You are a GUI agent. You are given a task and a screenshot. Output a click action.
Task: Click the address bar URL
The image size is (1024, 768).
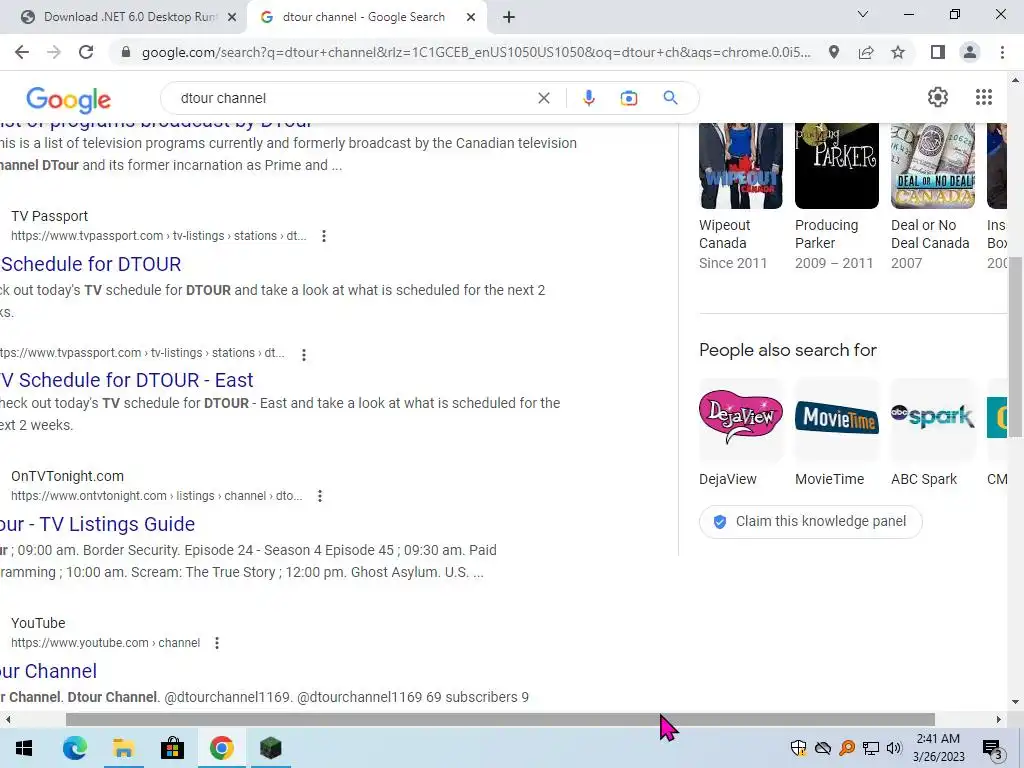[476, 52]
